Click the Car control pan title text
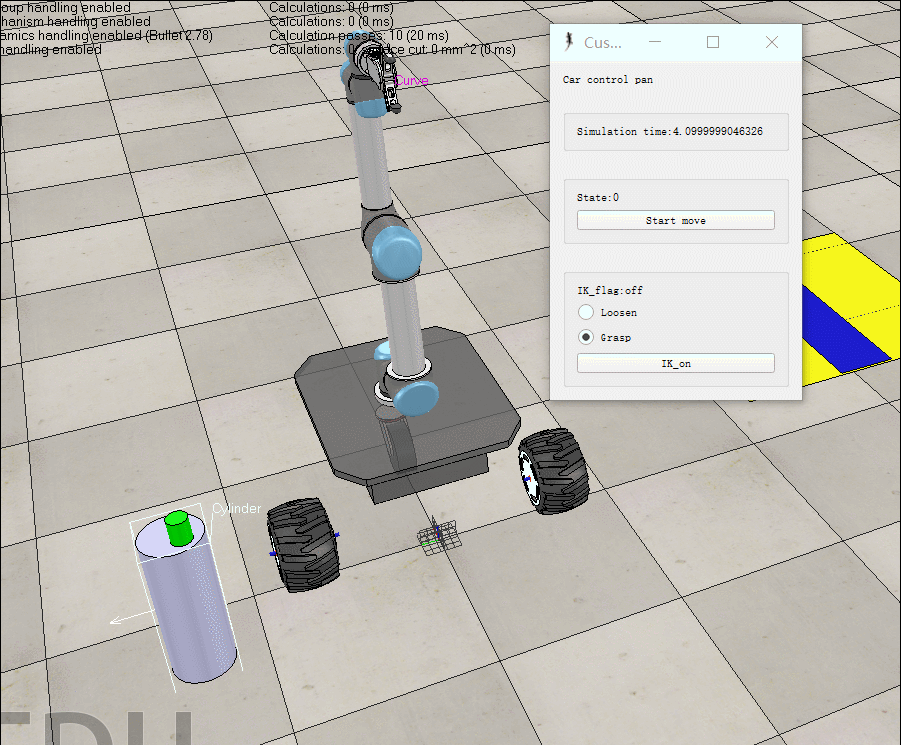This screenshot has height=745, width=901. (x=607, y=80)
